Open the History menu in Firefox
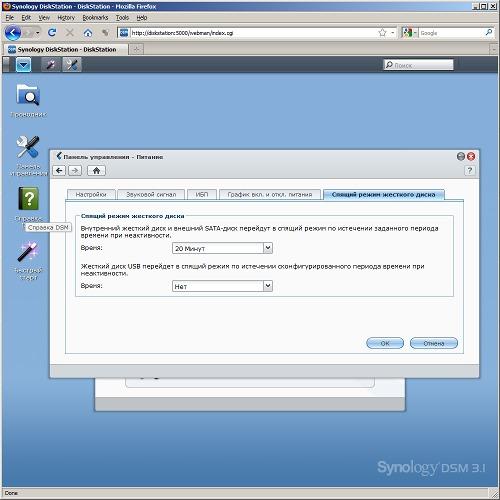 click(x=66, y=18)
